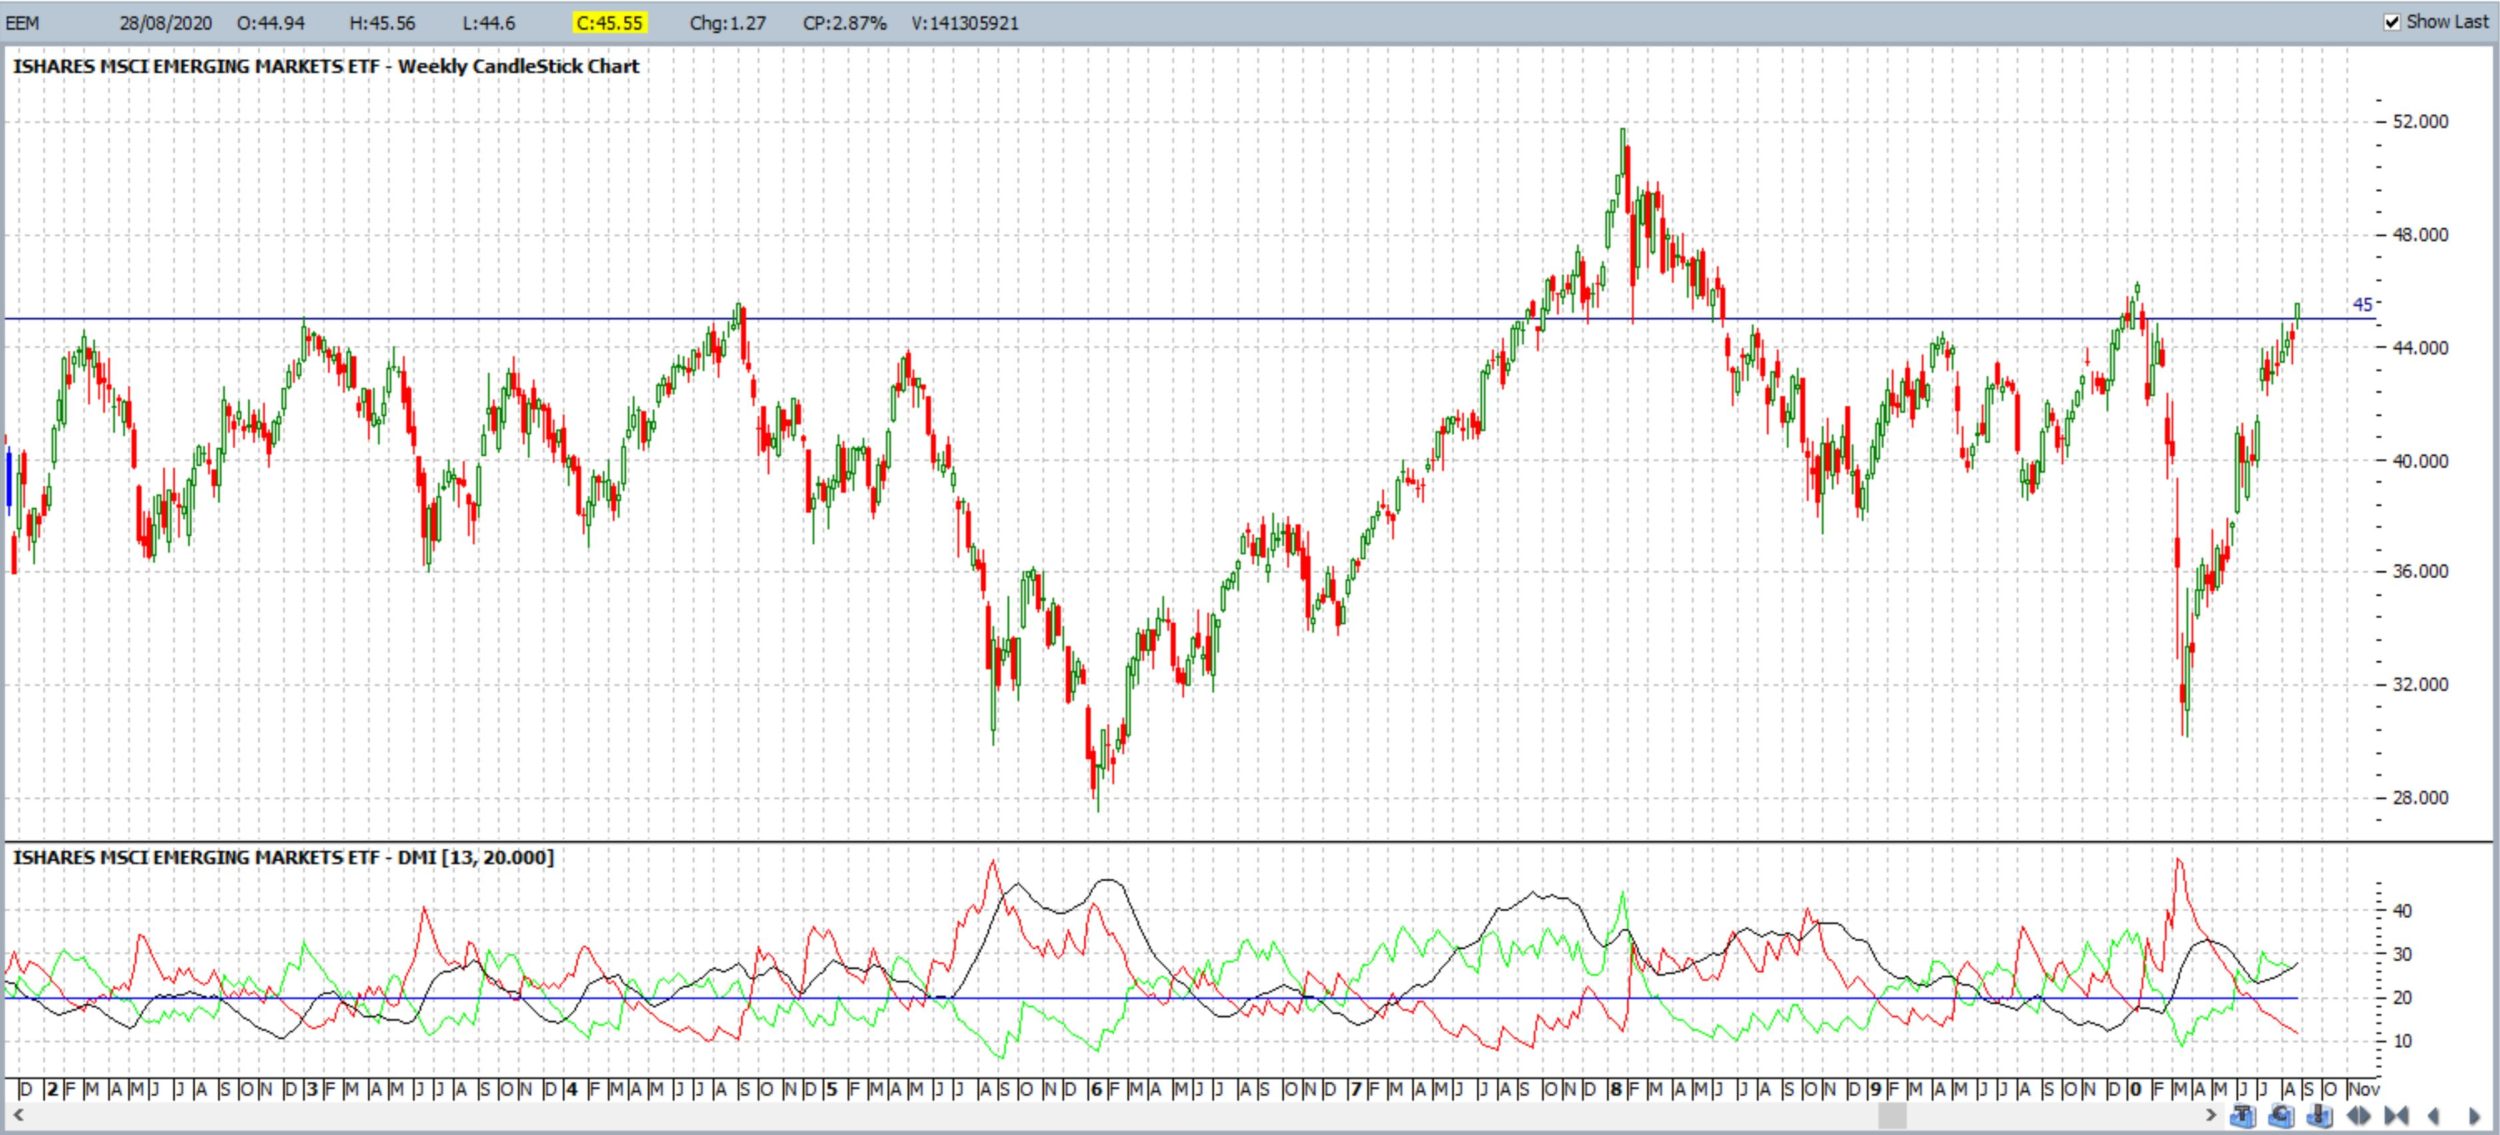This screenshot has height=1135, width=2500.
Task: Click the 48.000 price axis label
Action: point(2420,235)
